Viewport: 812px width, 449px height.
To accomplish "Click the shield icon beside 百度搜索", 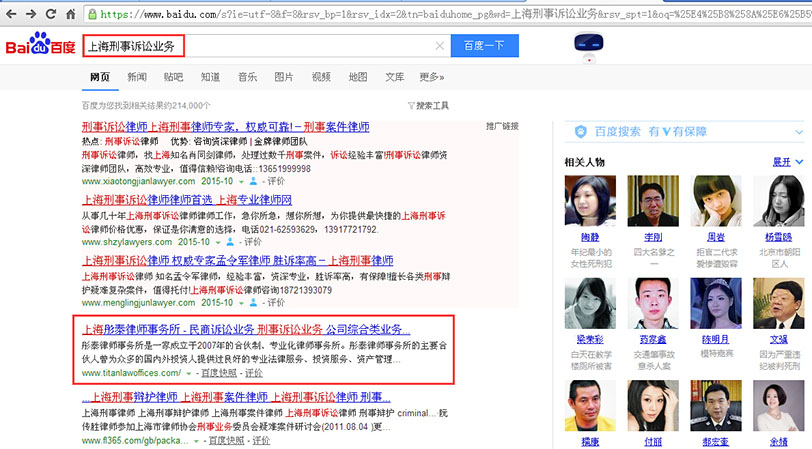I will pyautogui.click(x=581, y=132).
